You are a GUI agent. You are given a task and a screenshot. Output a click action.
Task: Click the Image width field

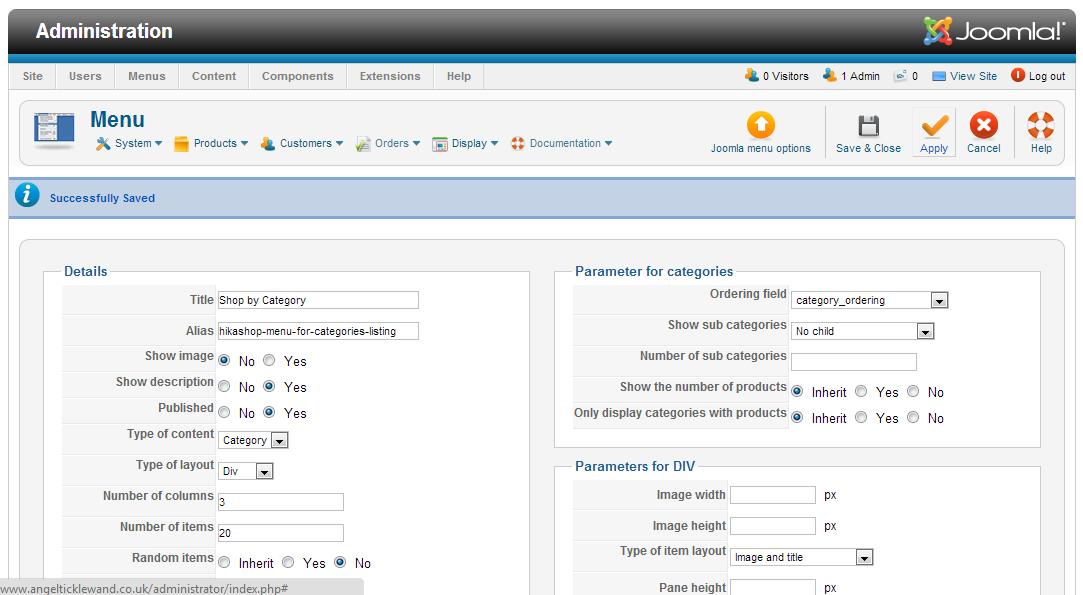click(773, 495)
